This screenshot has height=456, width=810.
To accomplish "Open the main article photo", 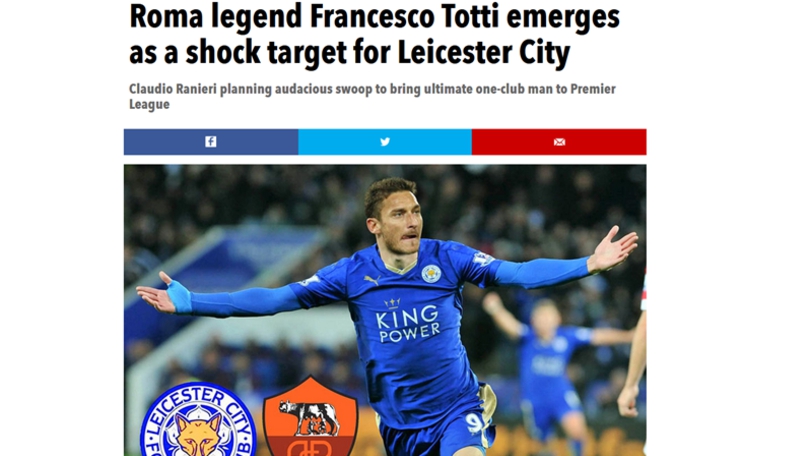I will pos(385,310).
